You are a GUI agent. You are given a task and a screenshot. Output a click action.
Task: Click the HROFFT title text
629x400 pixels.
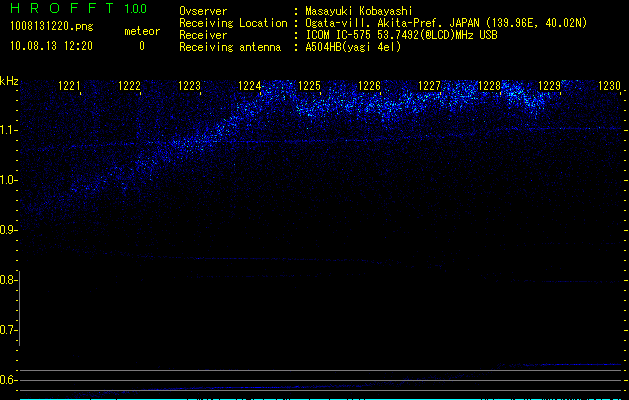[x=63, y=8]
